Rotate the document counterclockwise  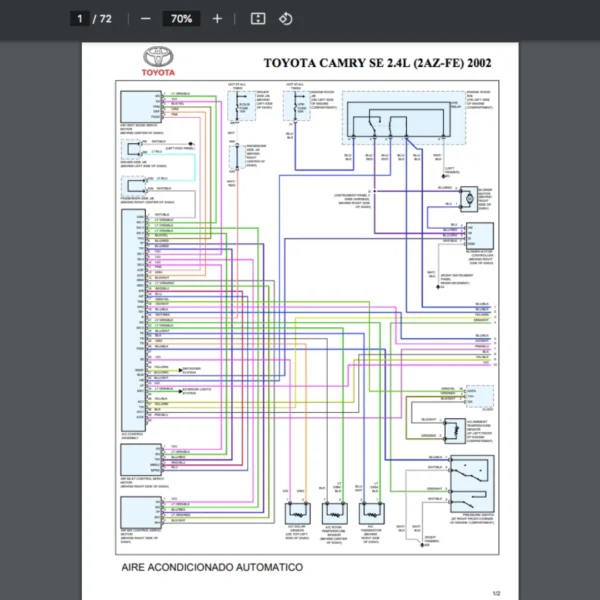tap(285, 19)
